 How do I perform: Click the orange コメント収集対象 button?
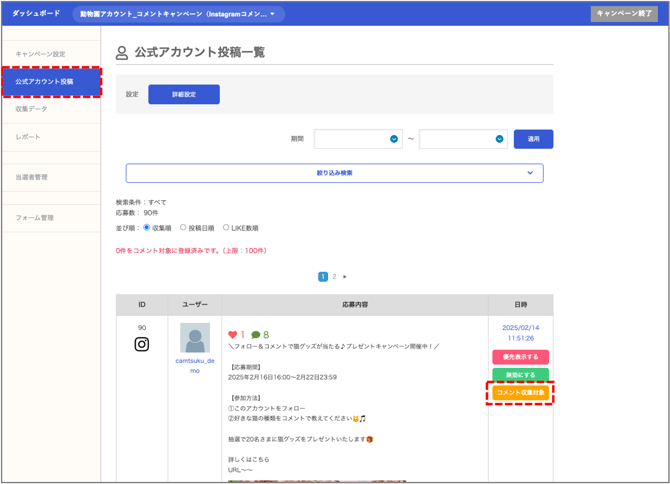click(520, 393)
